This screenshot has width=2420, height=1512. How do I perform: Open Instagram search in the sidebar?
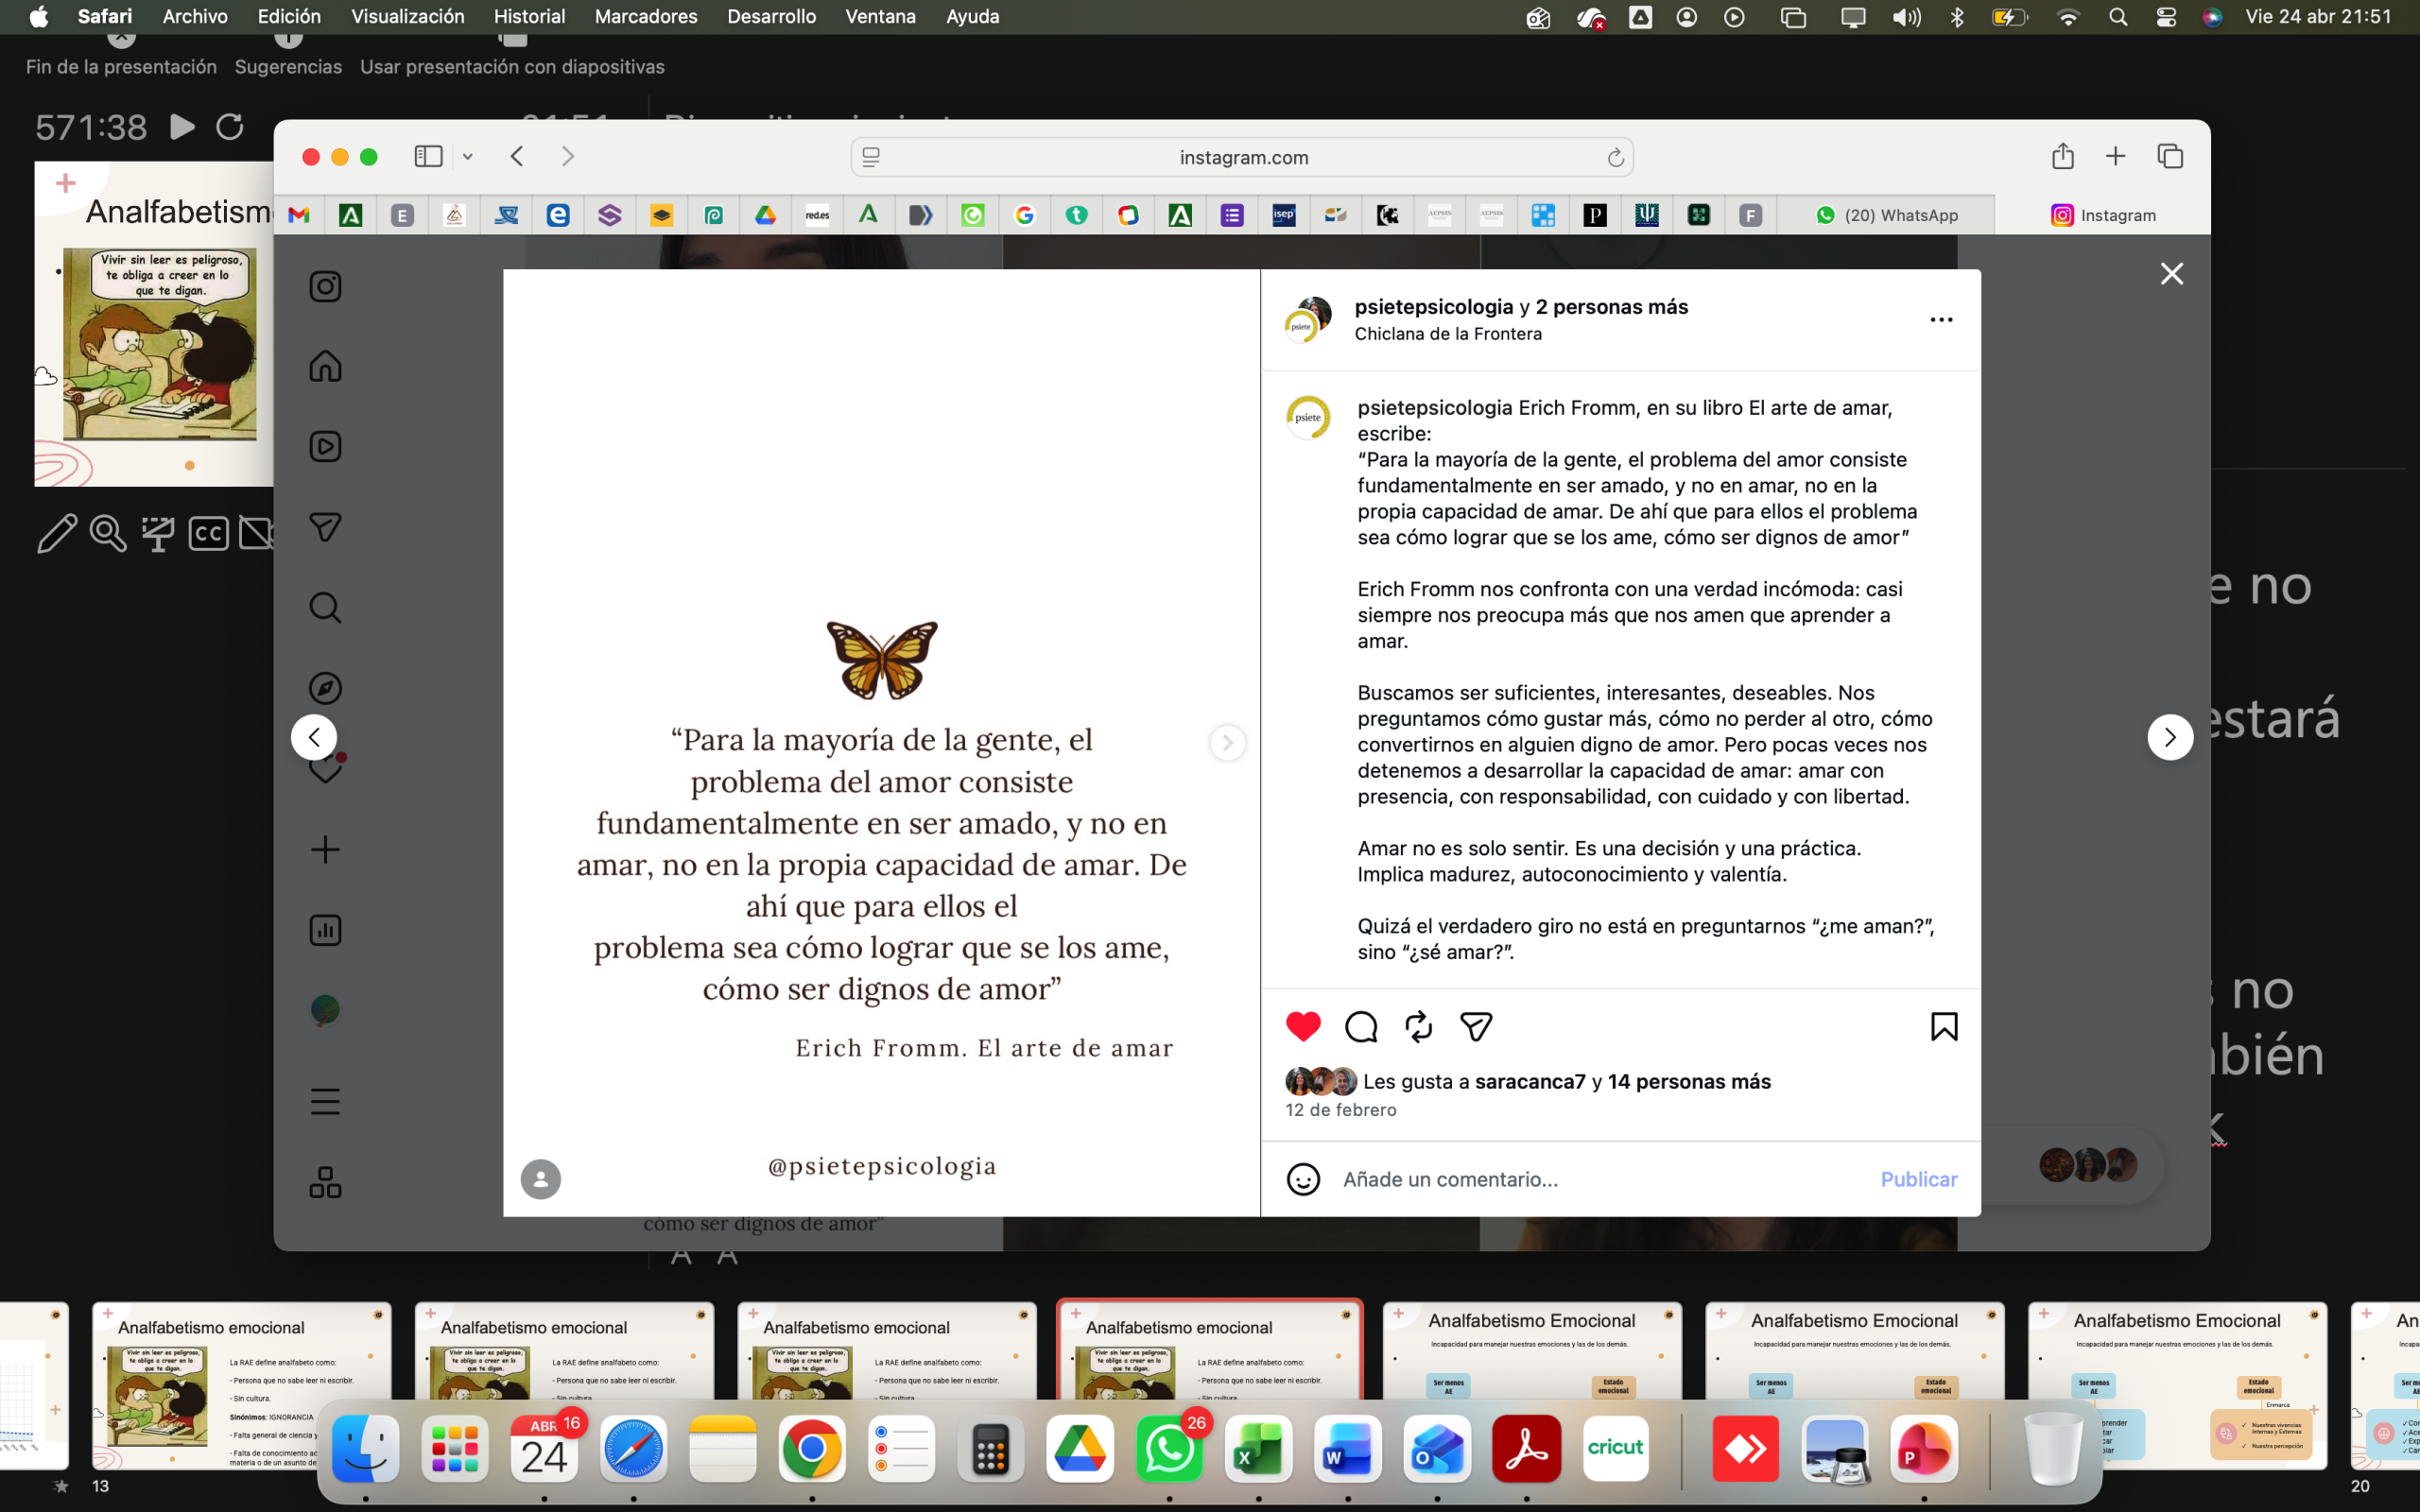[x=325, y=607]
